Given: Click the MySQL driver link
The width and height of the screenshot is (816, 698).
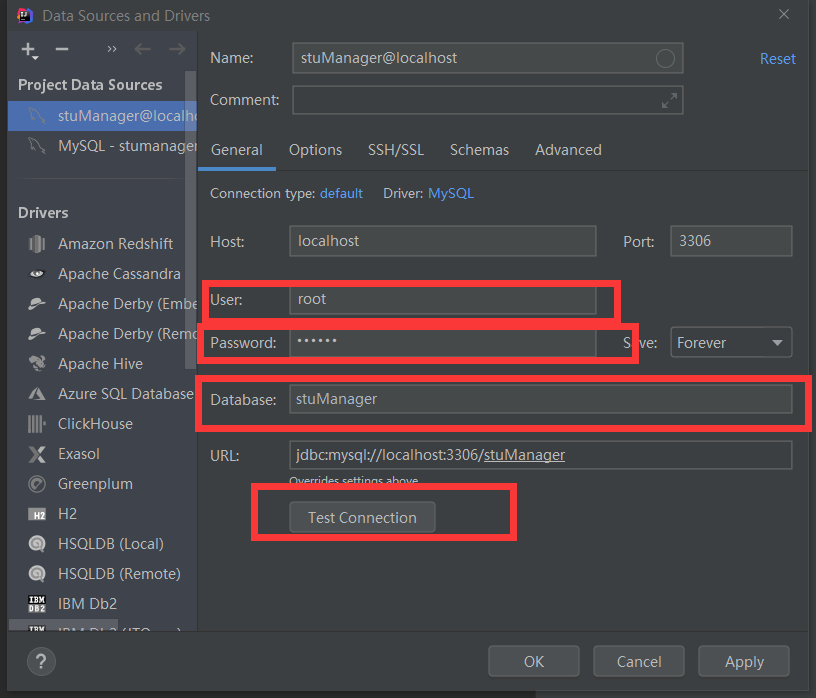Looking at the screenshot, I should [x=451, y=194].
